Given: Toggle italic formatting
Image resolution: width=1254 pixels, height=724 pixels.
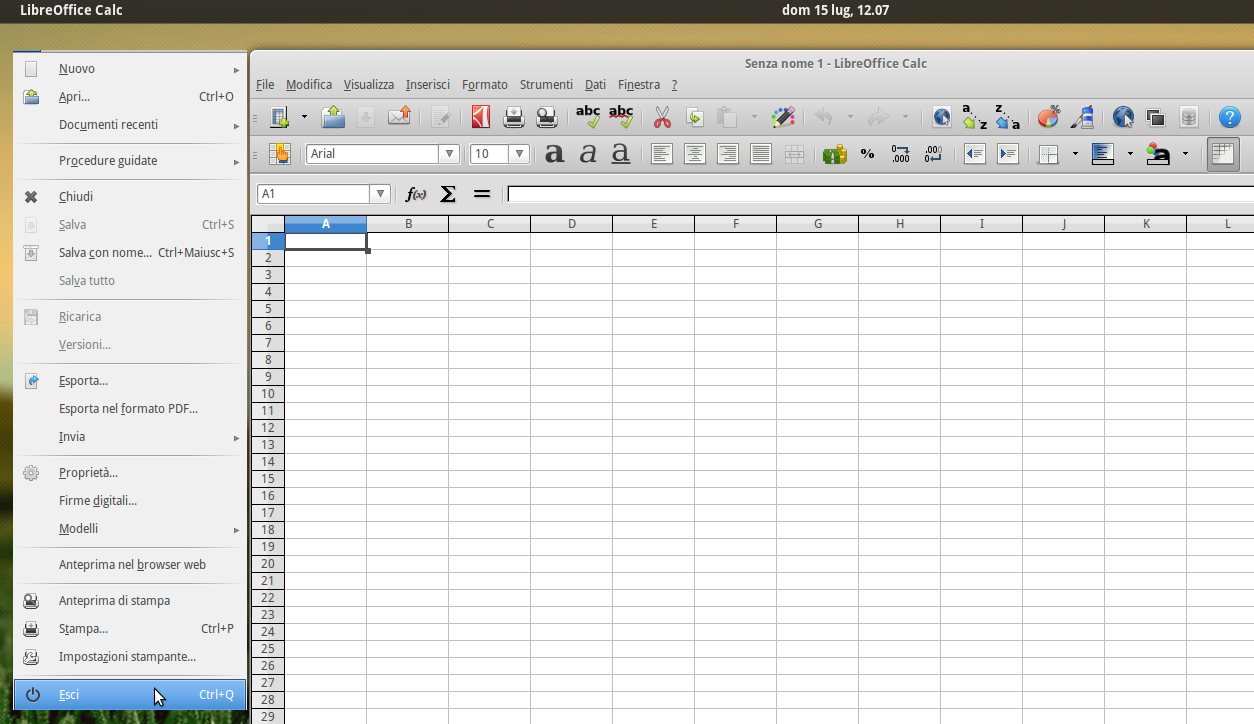Looking at the screenshot, I should pos(588,154).
